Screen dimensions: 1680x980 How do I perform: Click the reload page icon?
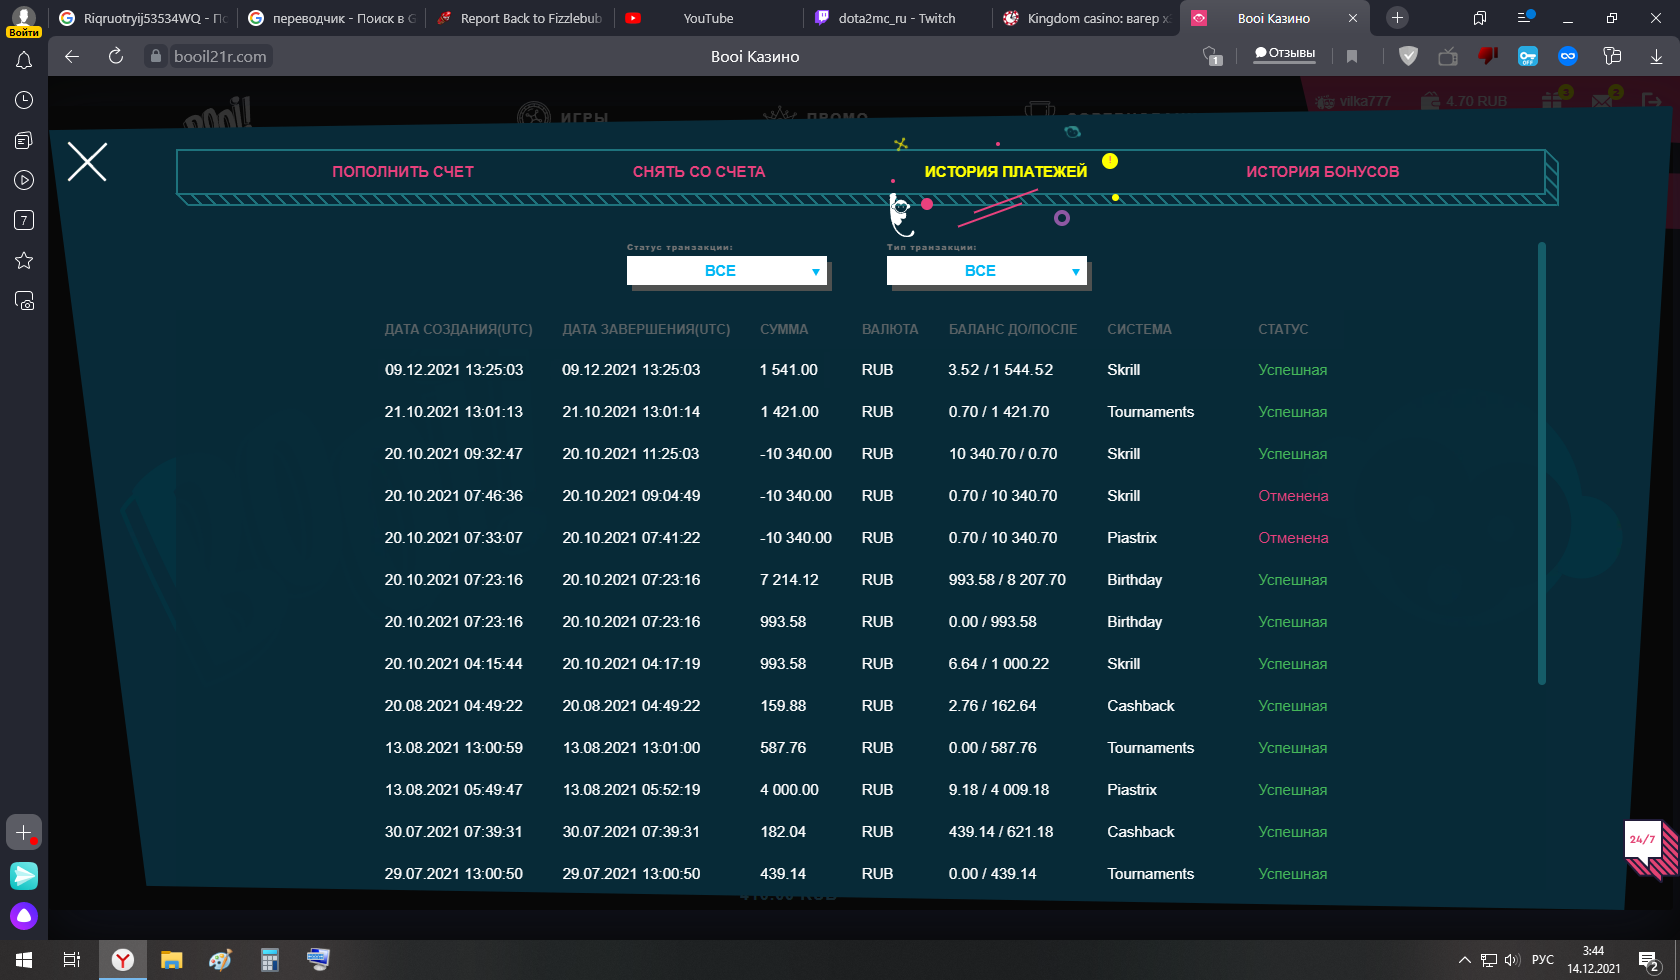point(116,57)
